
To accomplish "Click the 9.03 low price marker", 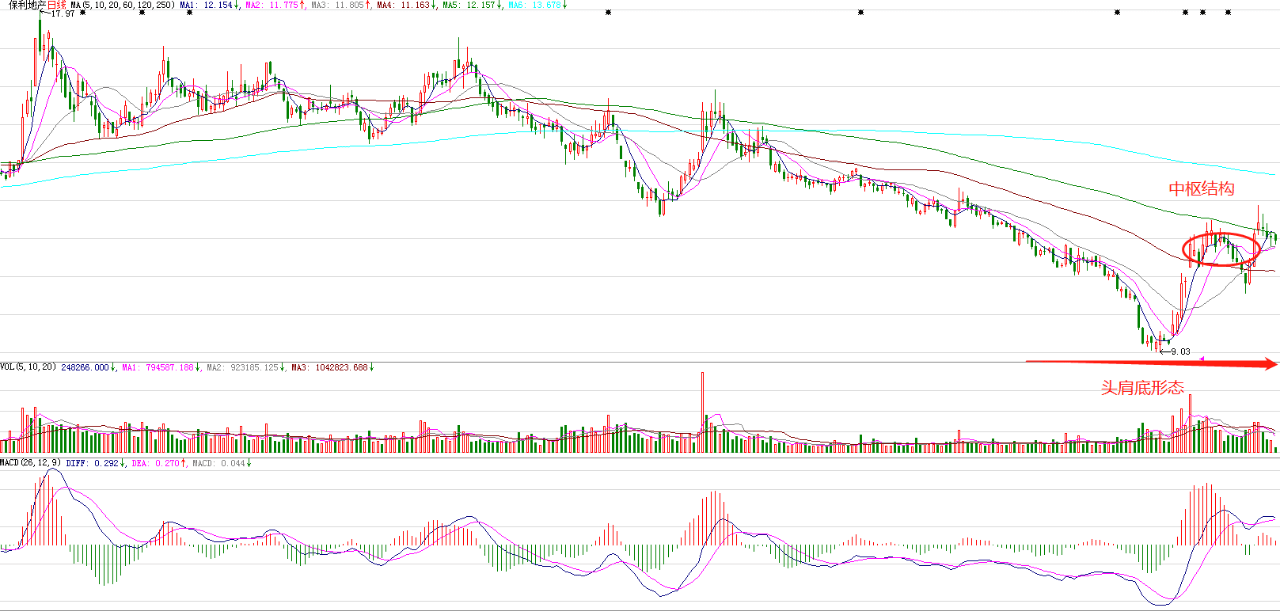I will 1180,351.
